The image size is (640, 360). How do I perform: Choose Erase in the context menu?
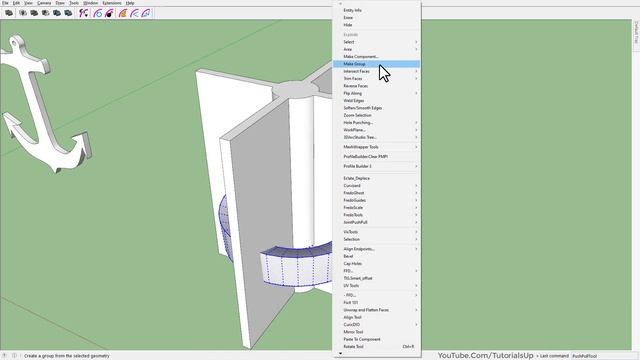click(376, 18)
